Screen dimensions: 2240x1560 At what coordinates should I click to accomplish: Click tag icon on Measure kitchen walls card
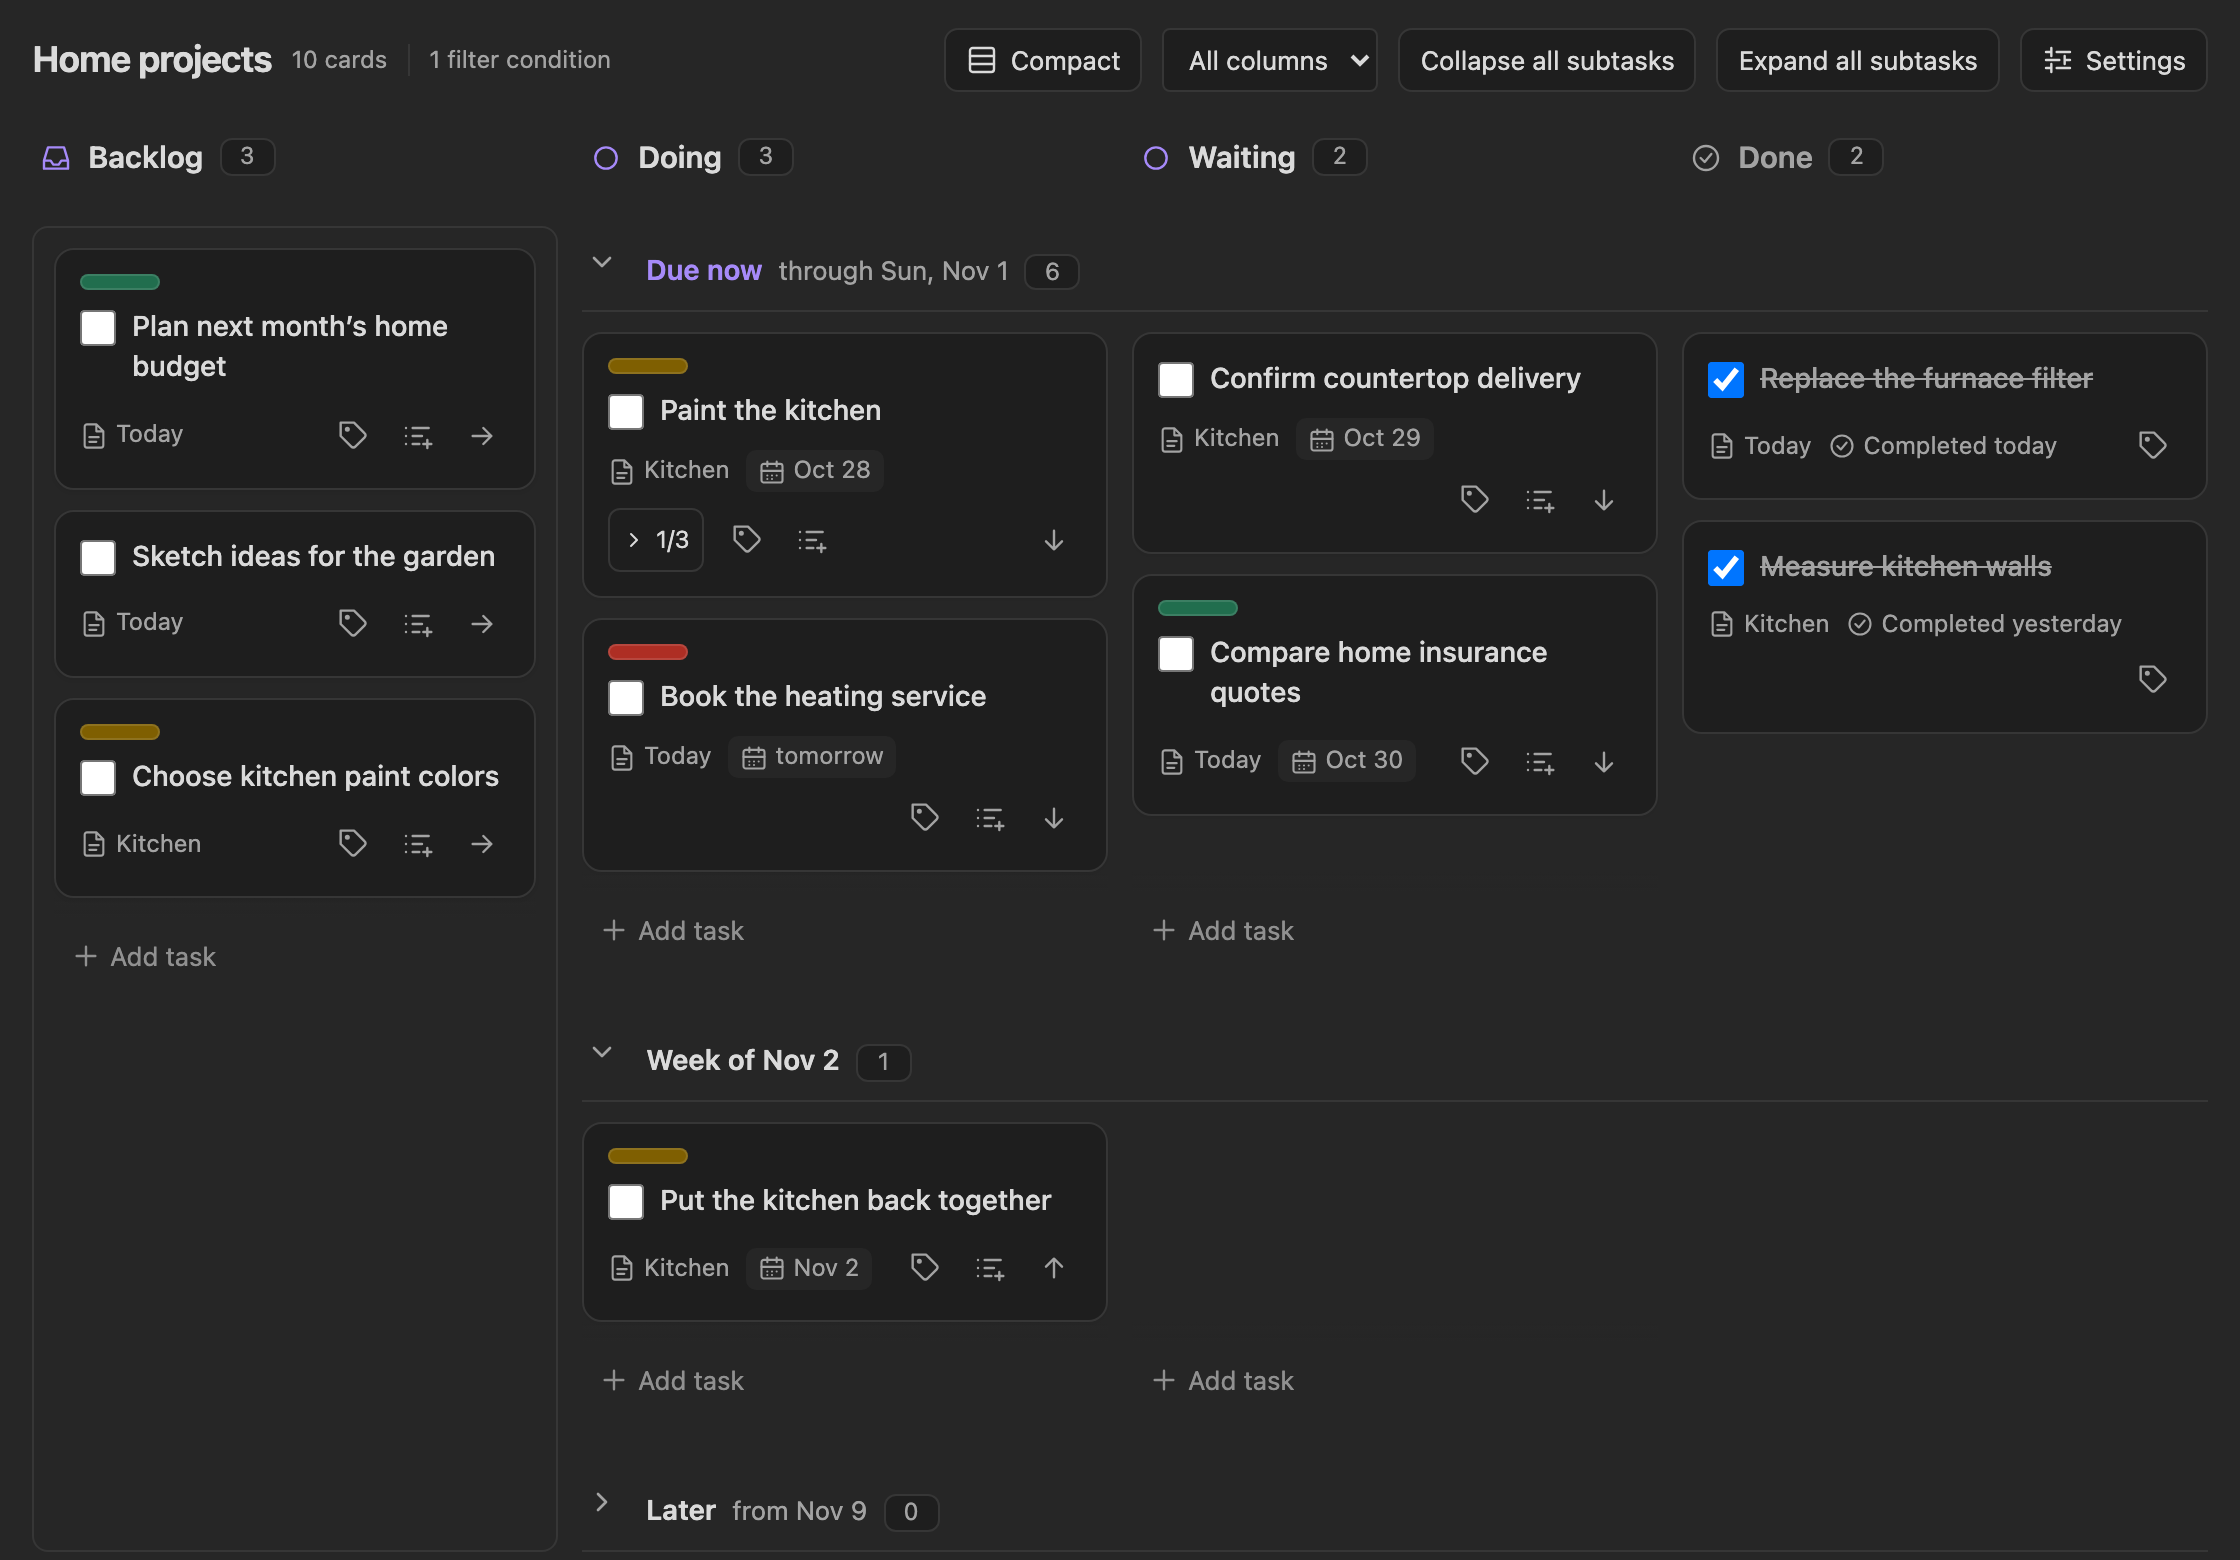point(2153,679)
